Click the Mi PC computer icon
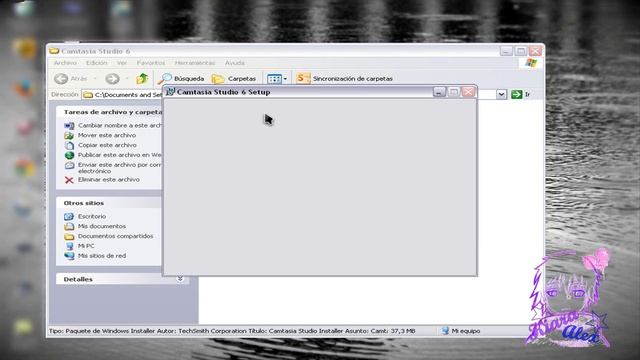 (x=69, y=246)
